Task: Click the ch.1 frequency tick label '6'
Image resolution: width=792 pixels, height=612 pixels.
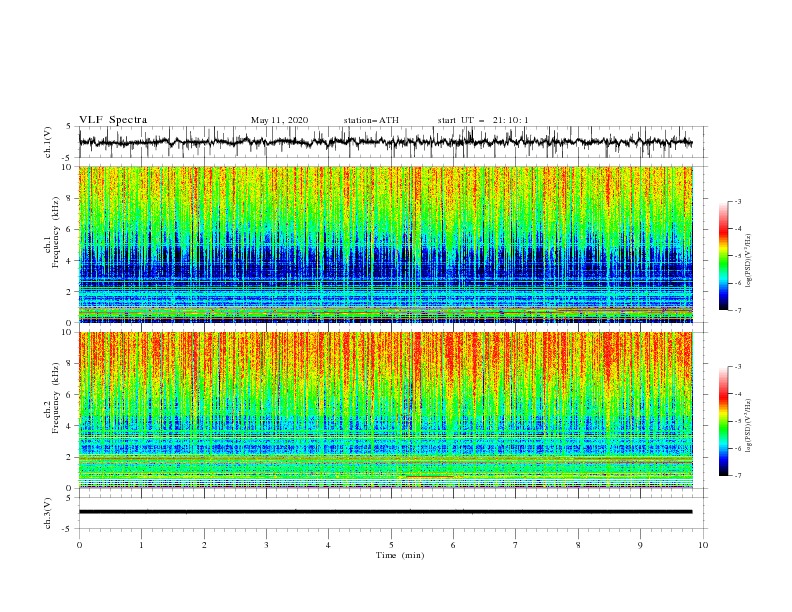Action: click(x=70, y=229)
